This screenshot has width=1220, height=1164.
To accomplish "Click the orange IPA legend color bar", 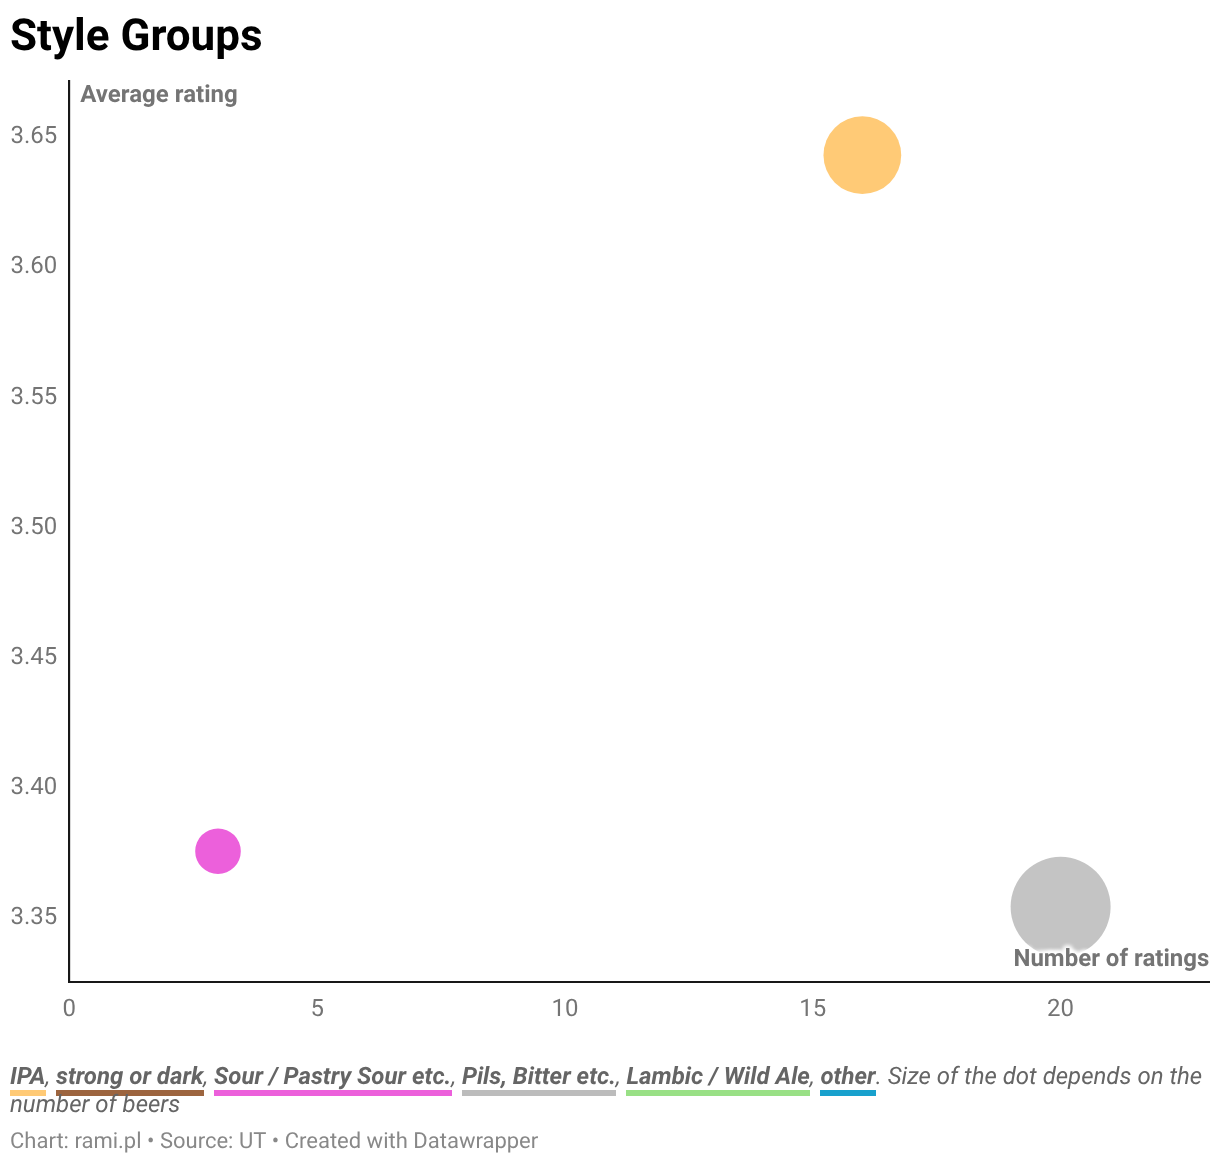I will (x=28, y=1093).
